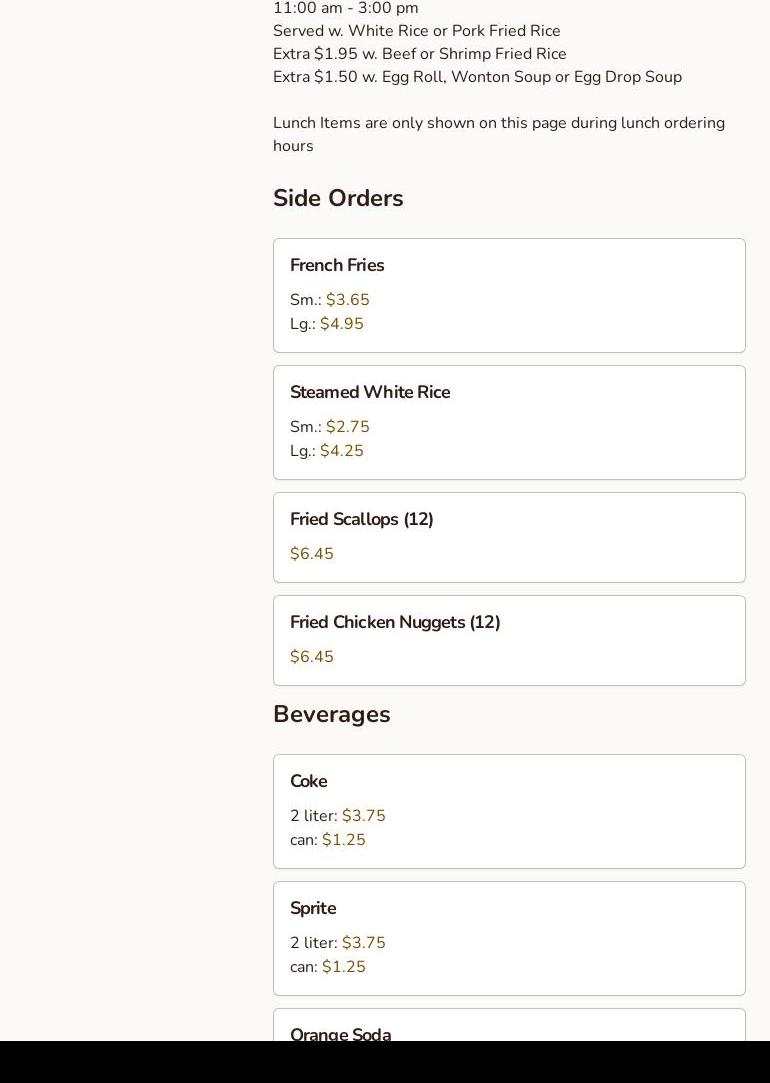This screenshot has width=770, height=1083.
Task: Open the Coke beverage item
Action: tap(308, 781)
